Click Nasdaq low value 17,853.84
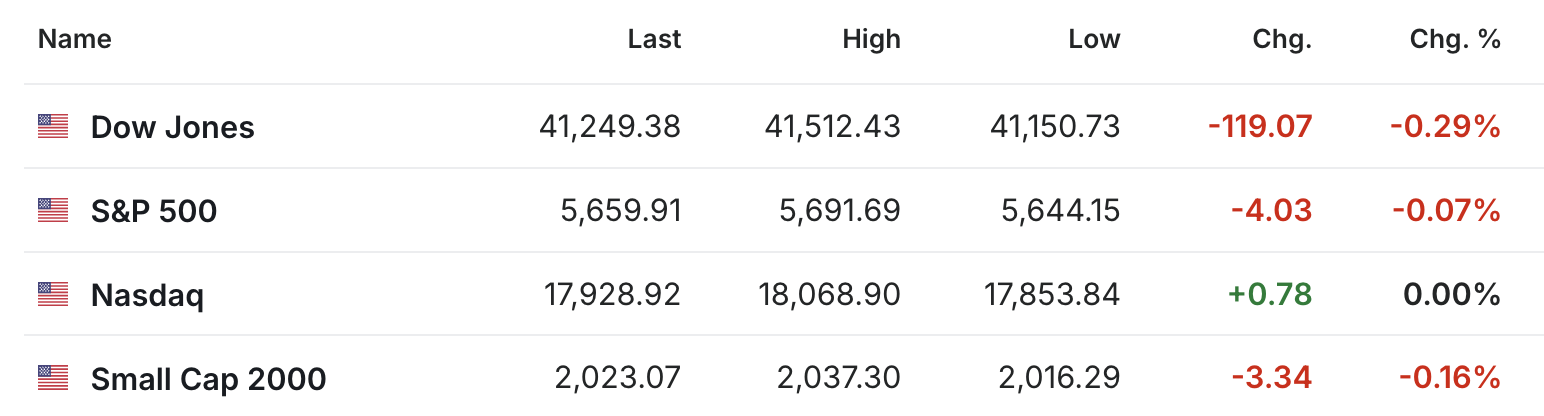The image size is (1544, 416). [1052, 294]
